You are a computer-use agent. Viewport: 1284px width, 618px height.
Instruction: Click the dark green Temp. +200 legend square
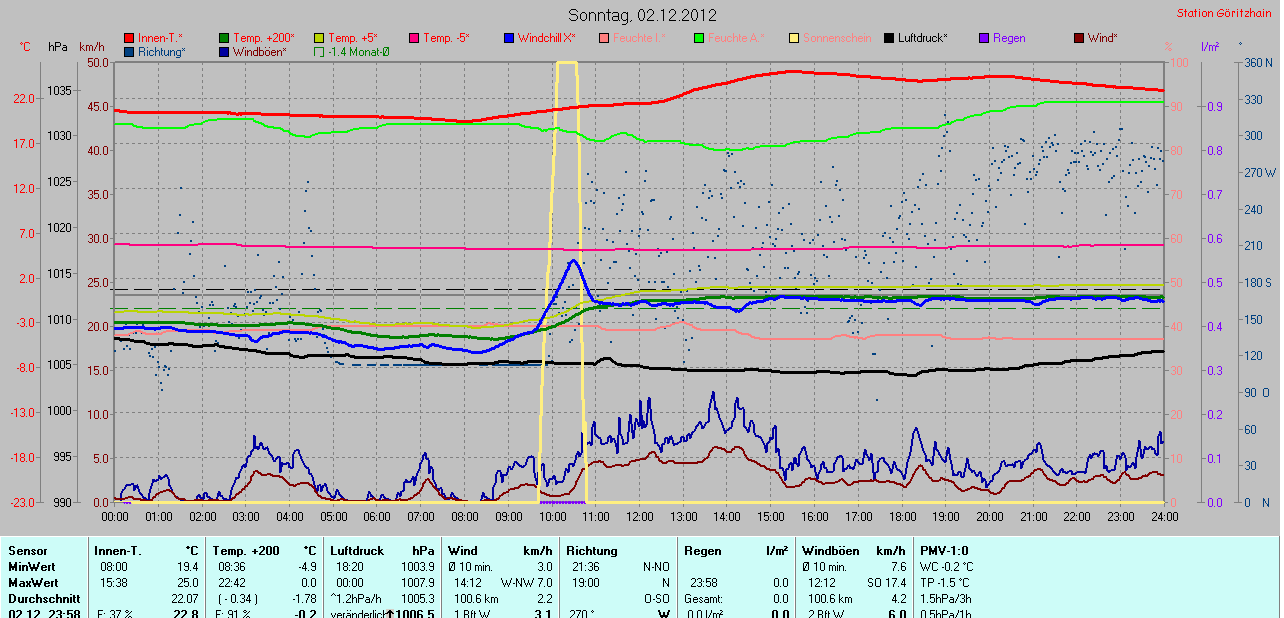click(x=224, y=38)
